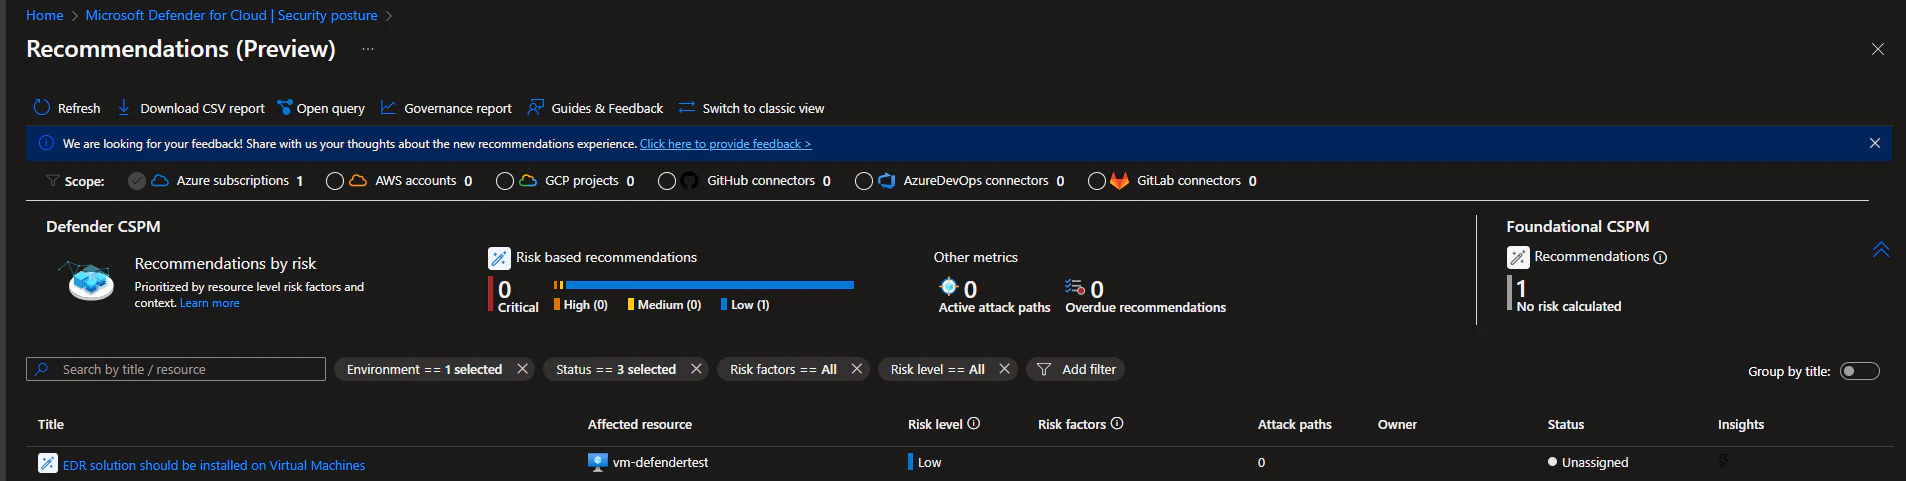Screen dimensions: 1906x481
Task: Click the Overdue recommendations icon
Action: tap(1075, 287)
